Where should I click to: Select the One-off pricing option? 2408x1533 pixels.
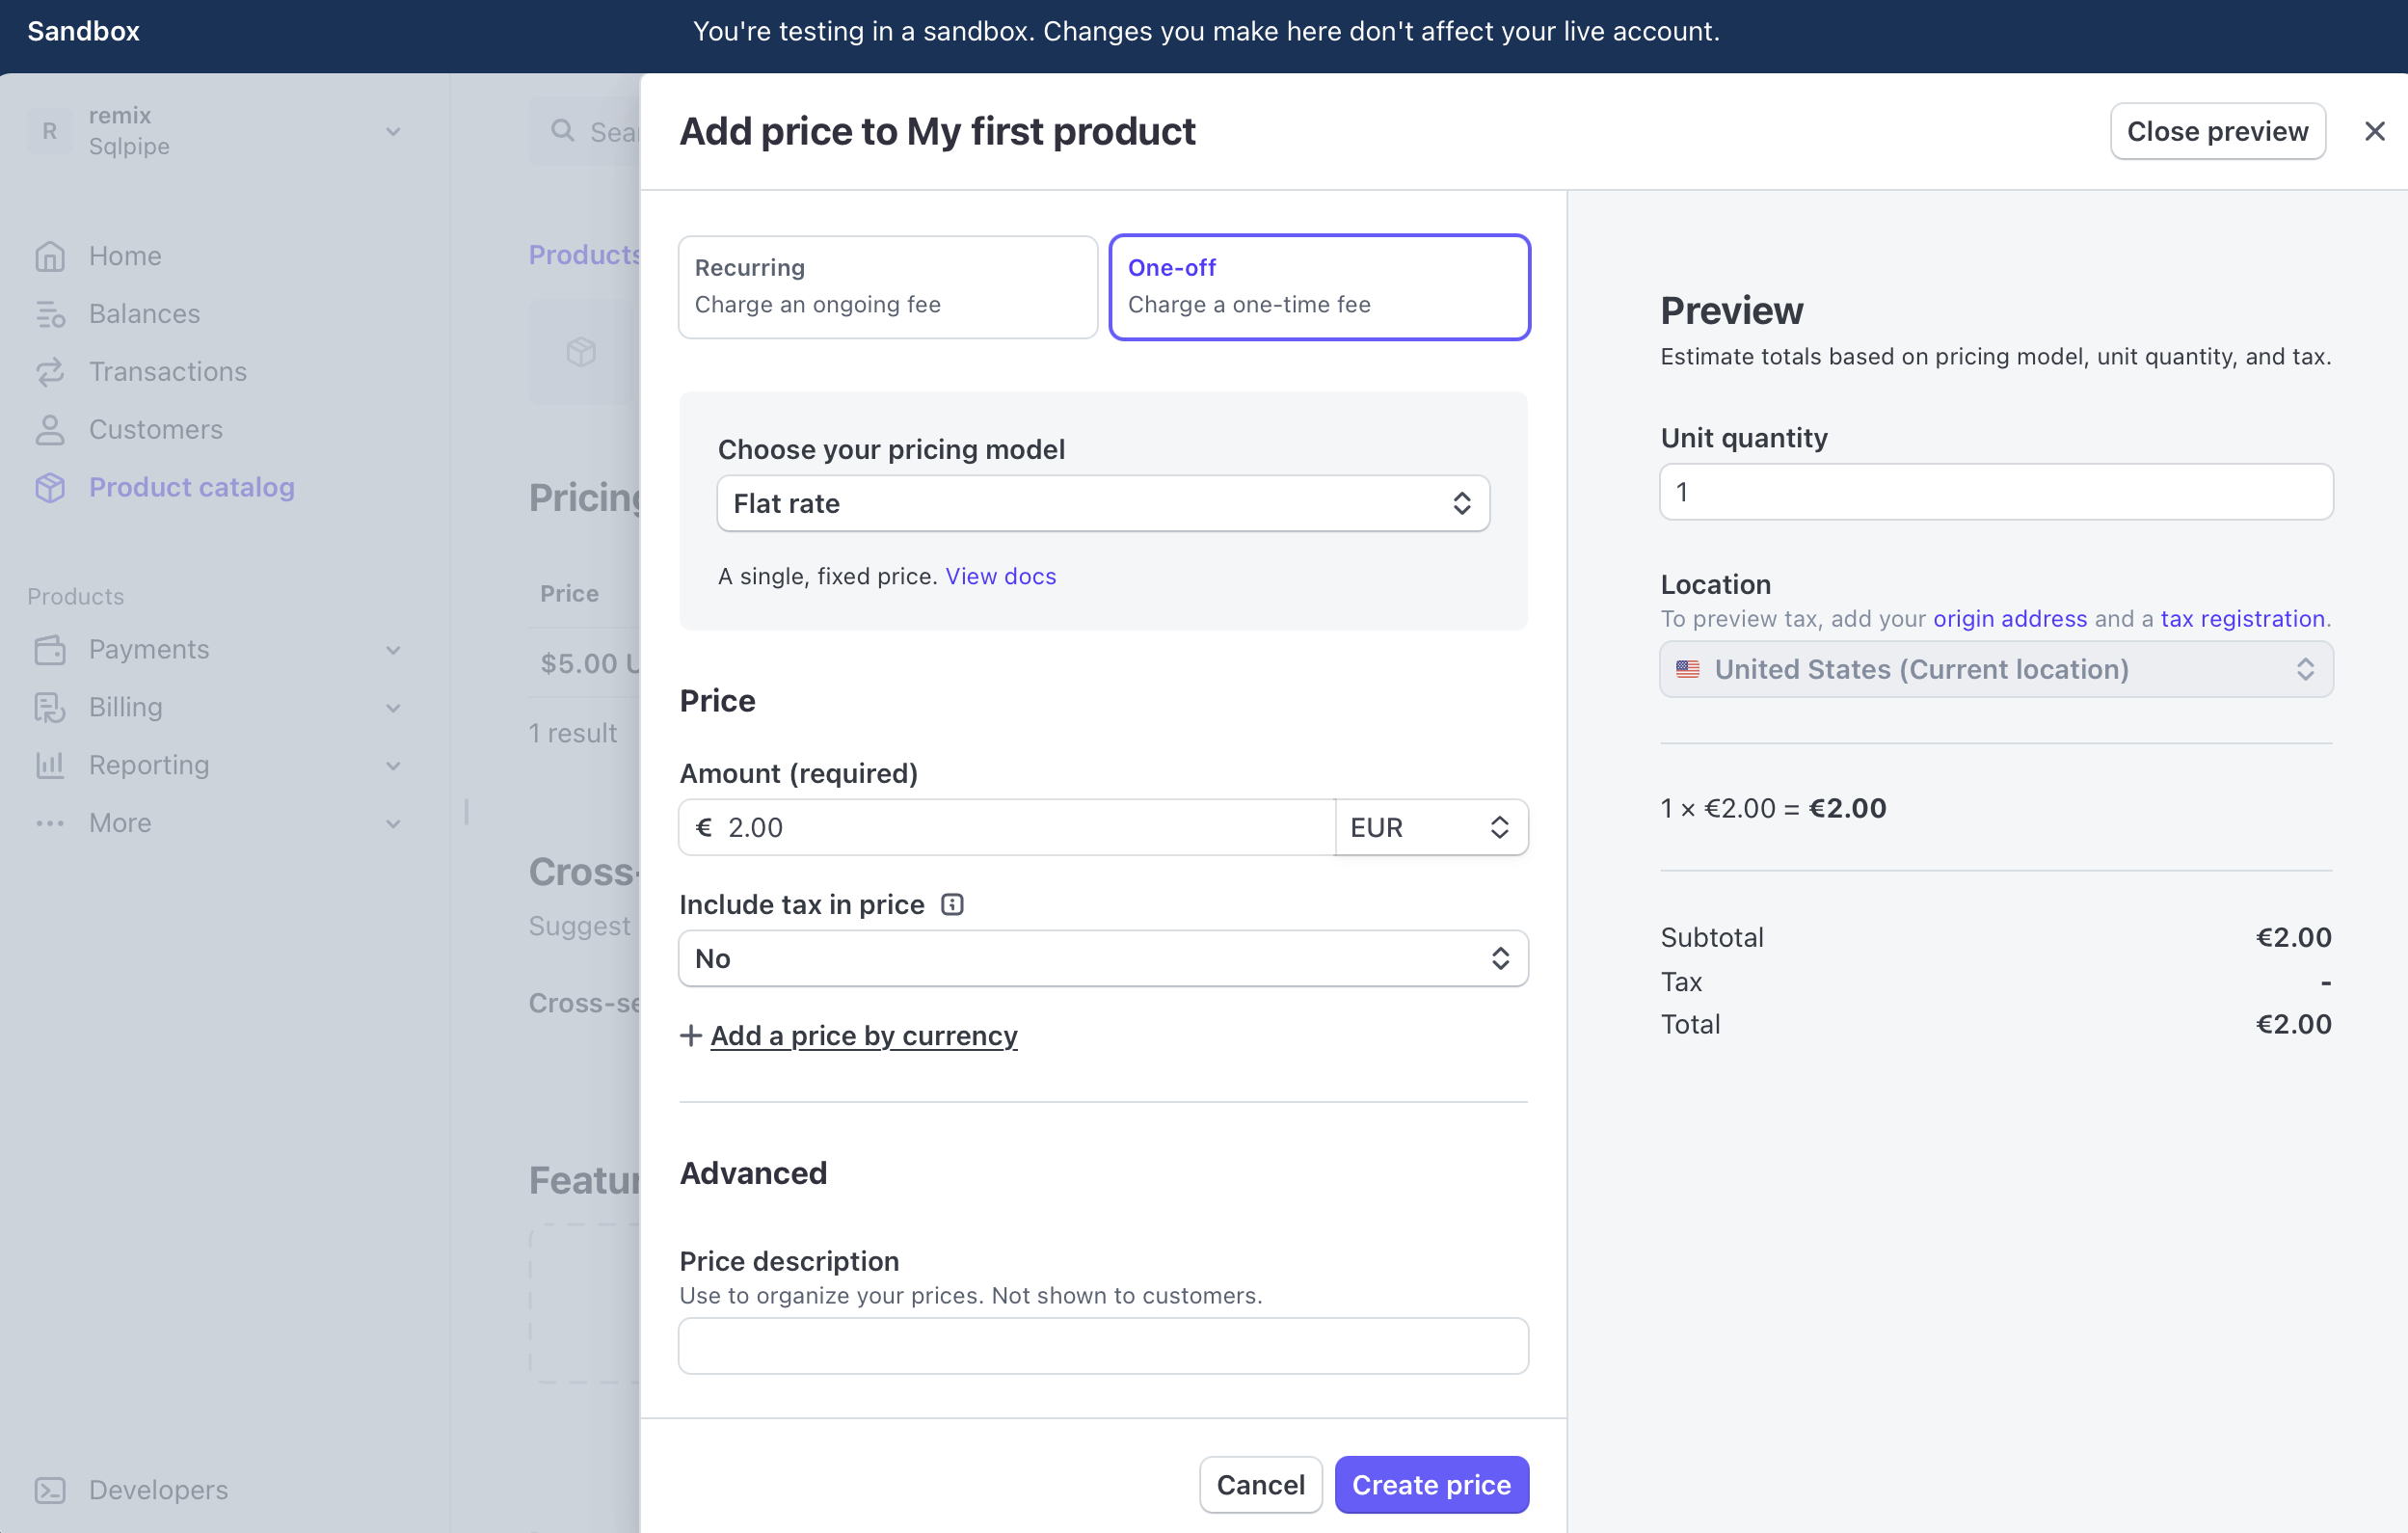coord(1319,287)
